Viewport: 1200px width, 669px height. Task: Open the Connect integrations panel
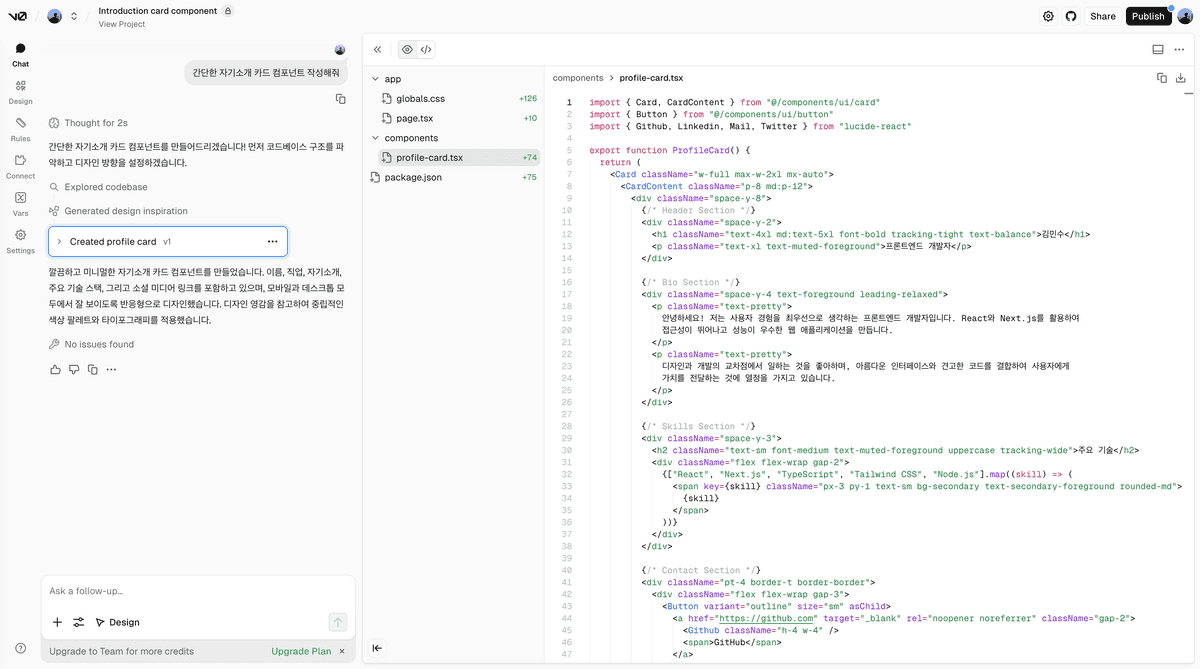[x=20, y=165]
